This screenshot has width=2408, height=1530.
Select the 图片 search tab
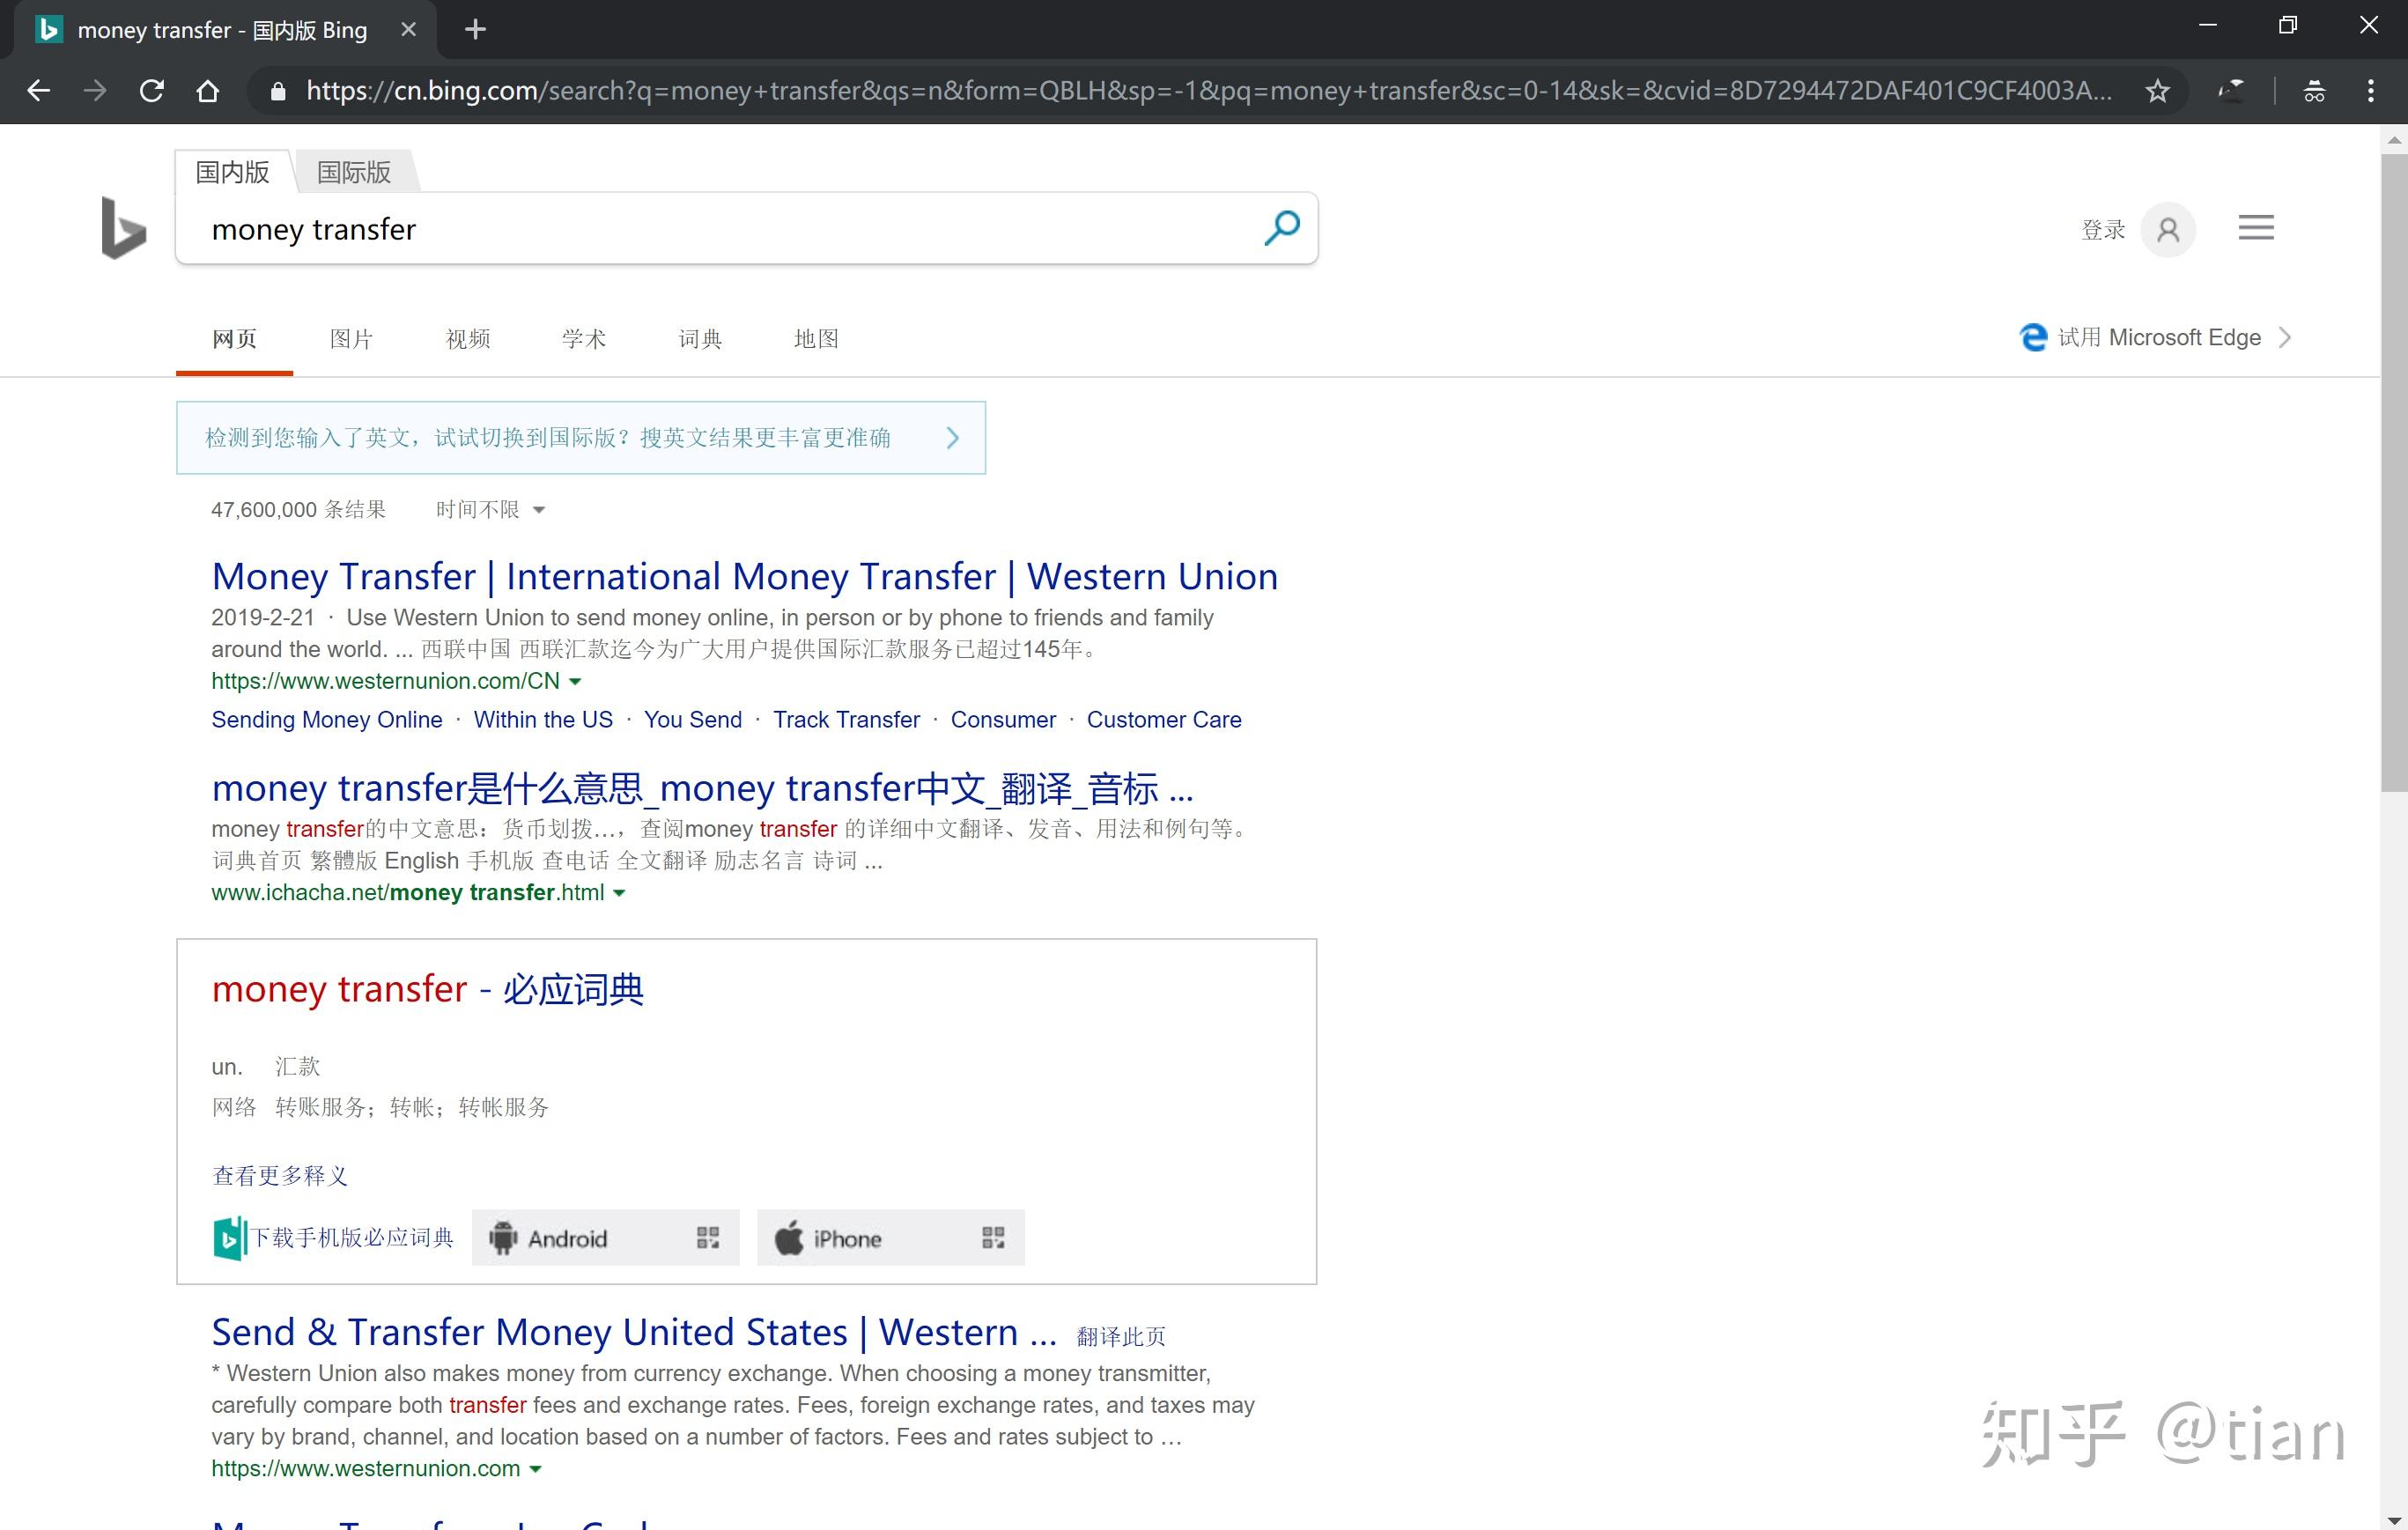tap(351, 339)
